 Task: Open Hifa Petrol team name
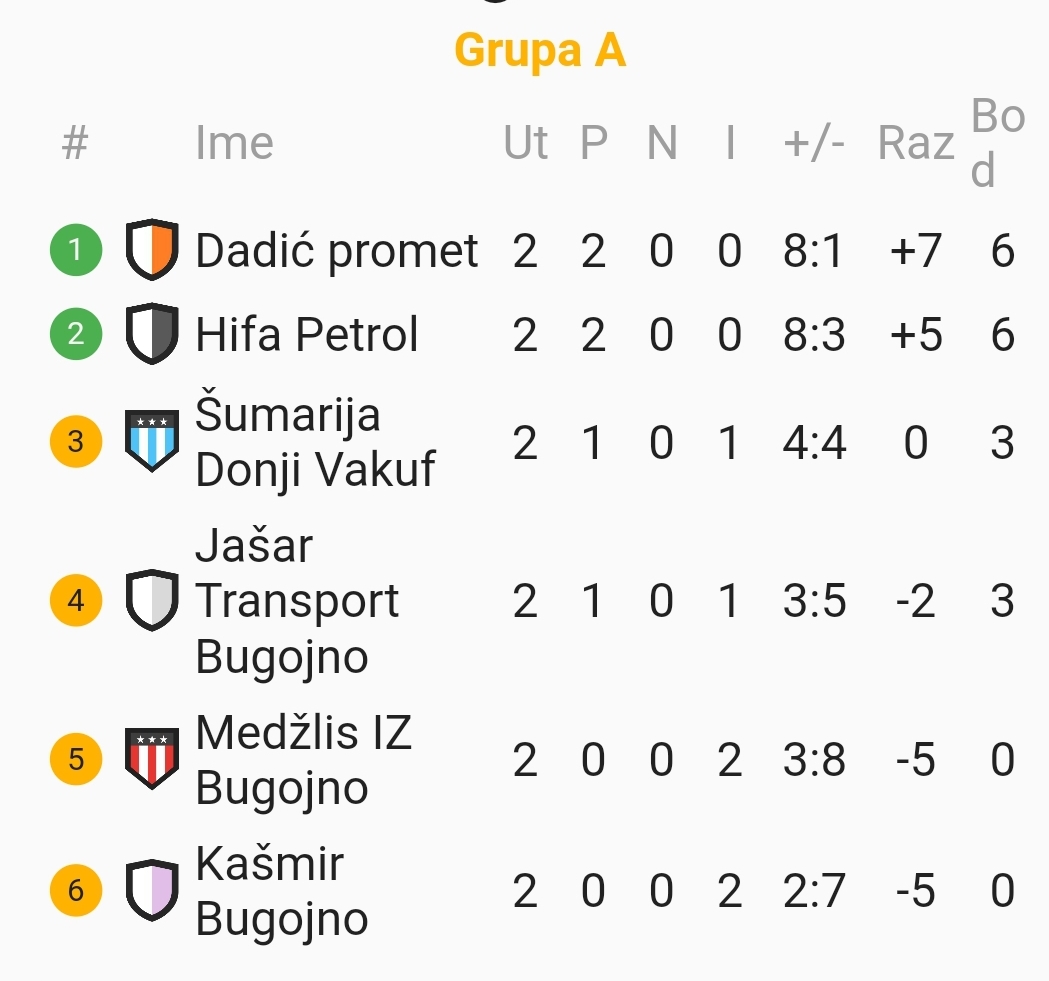point(307,334)
